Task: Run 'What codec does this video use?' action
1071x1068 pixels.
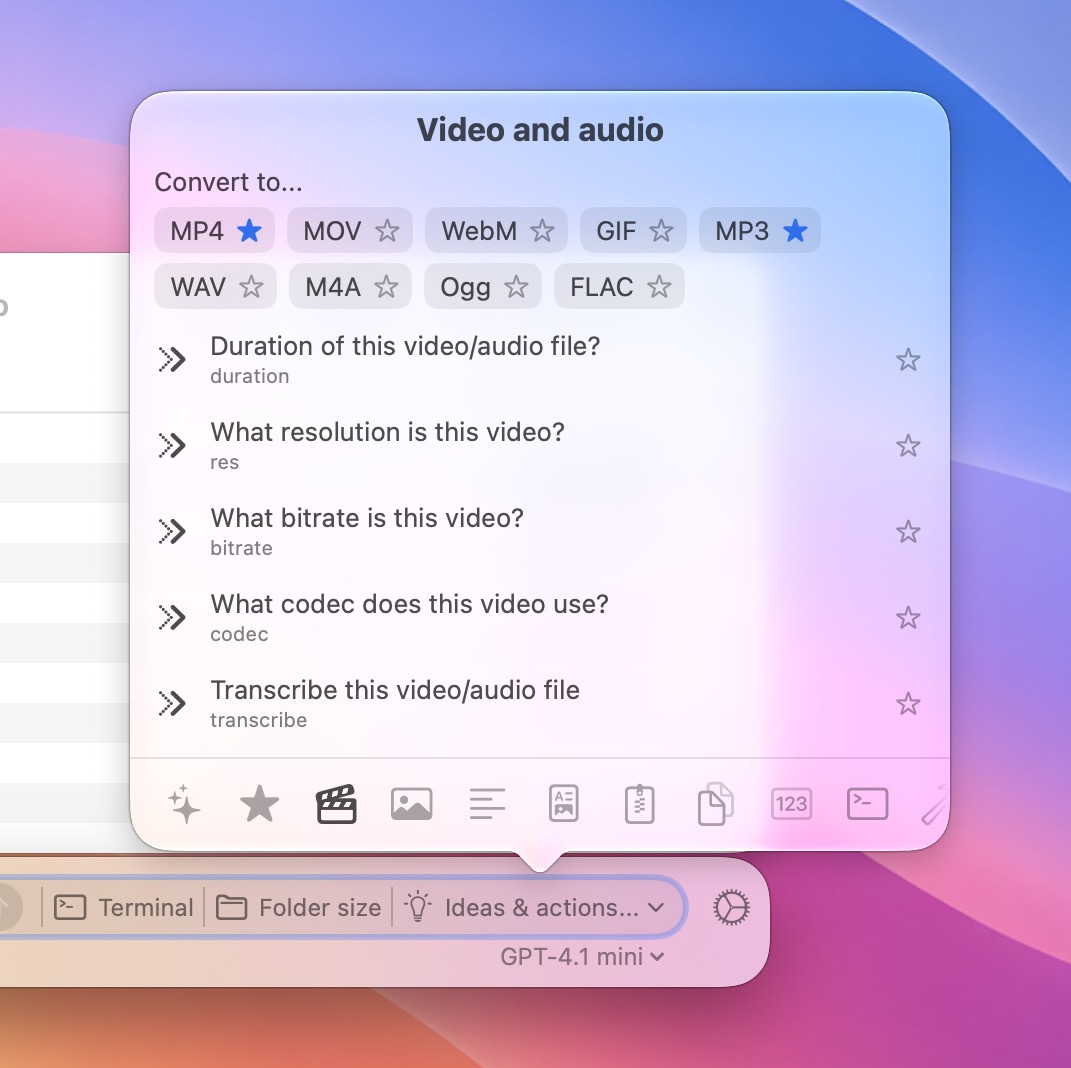Action: coord(539,618)
